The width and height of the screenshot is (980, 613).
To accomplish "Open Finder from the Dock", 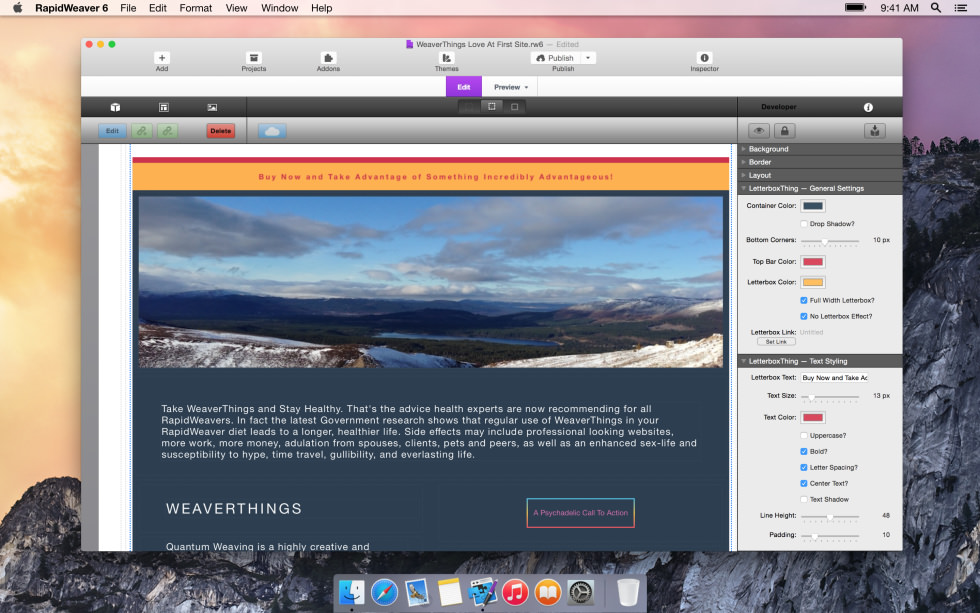I will 351,592.
